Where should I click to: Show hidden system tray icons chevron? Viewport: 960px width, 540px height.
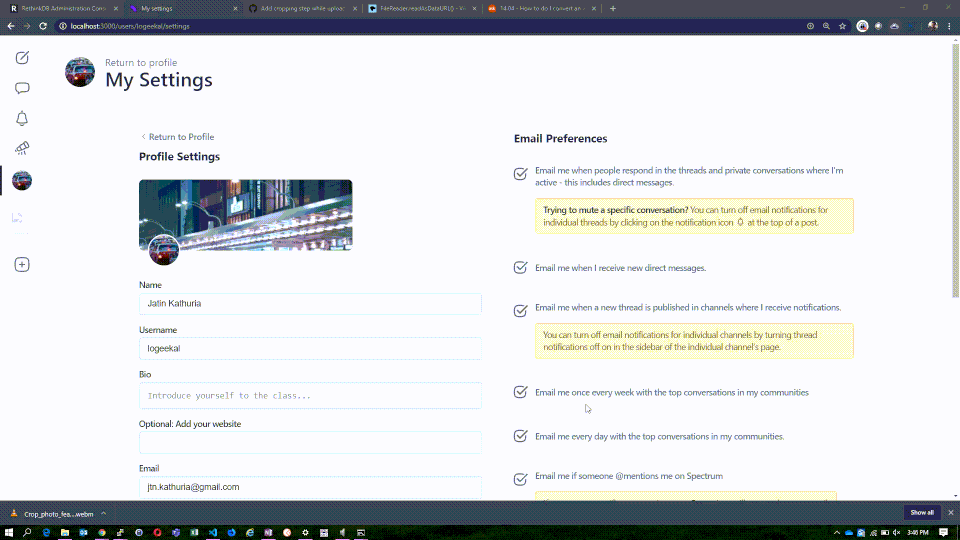tap(836, 533)
